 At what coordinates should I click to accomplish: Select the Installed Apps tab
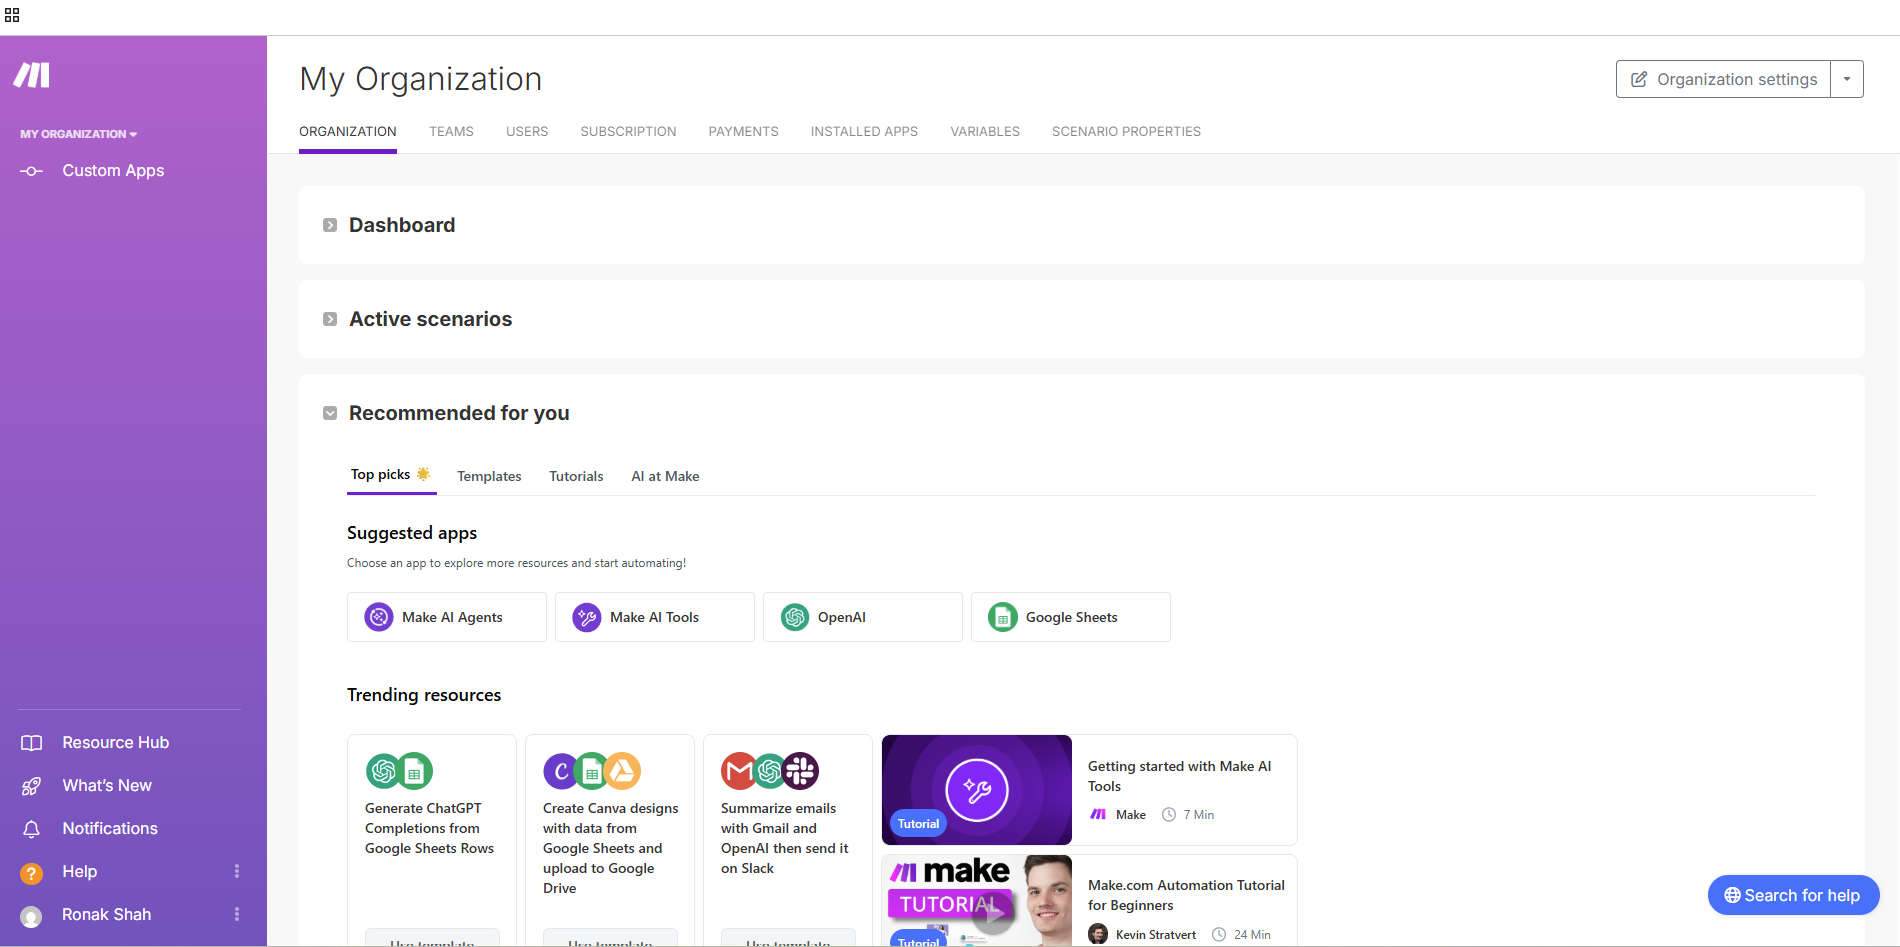coord(865,132)
